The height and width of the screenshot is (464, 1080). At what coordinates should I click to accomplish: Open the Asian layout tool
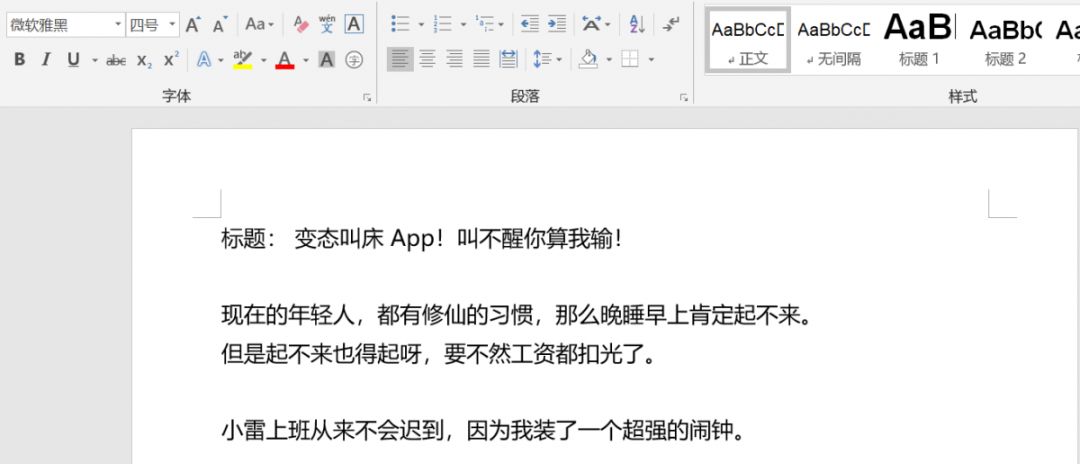point(590,24)
